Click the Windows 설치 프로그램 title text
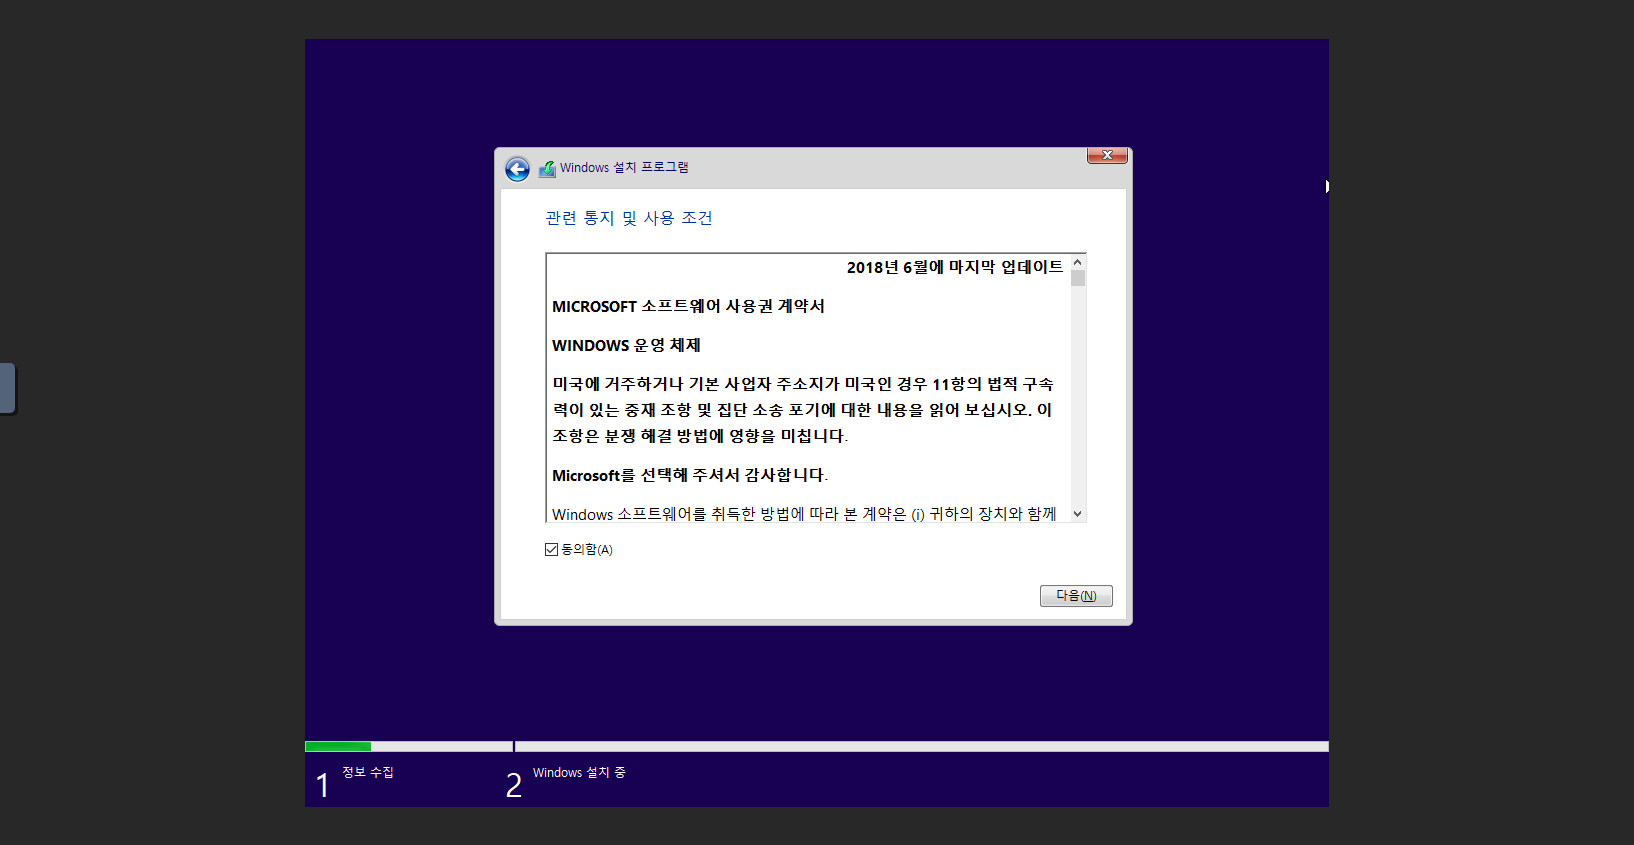 click(x=624, y=168)
